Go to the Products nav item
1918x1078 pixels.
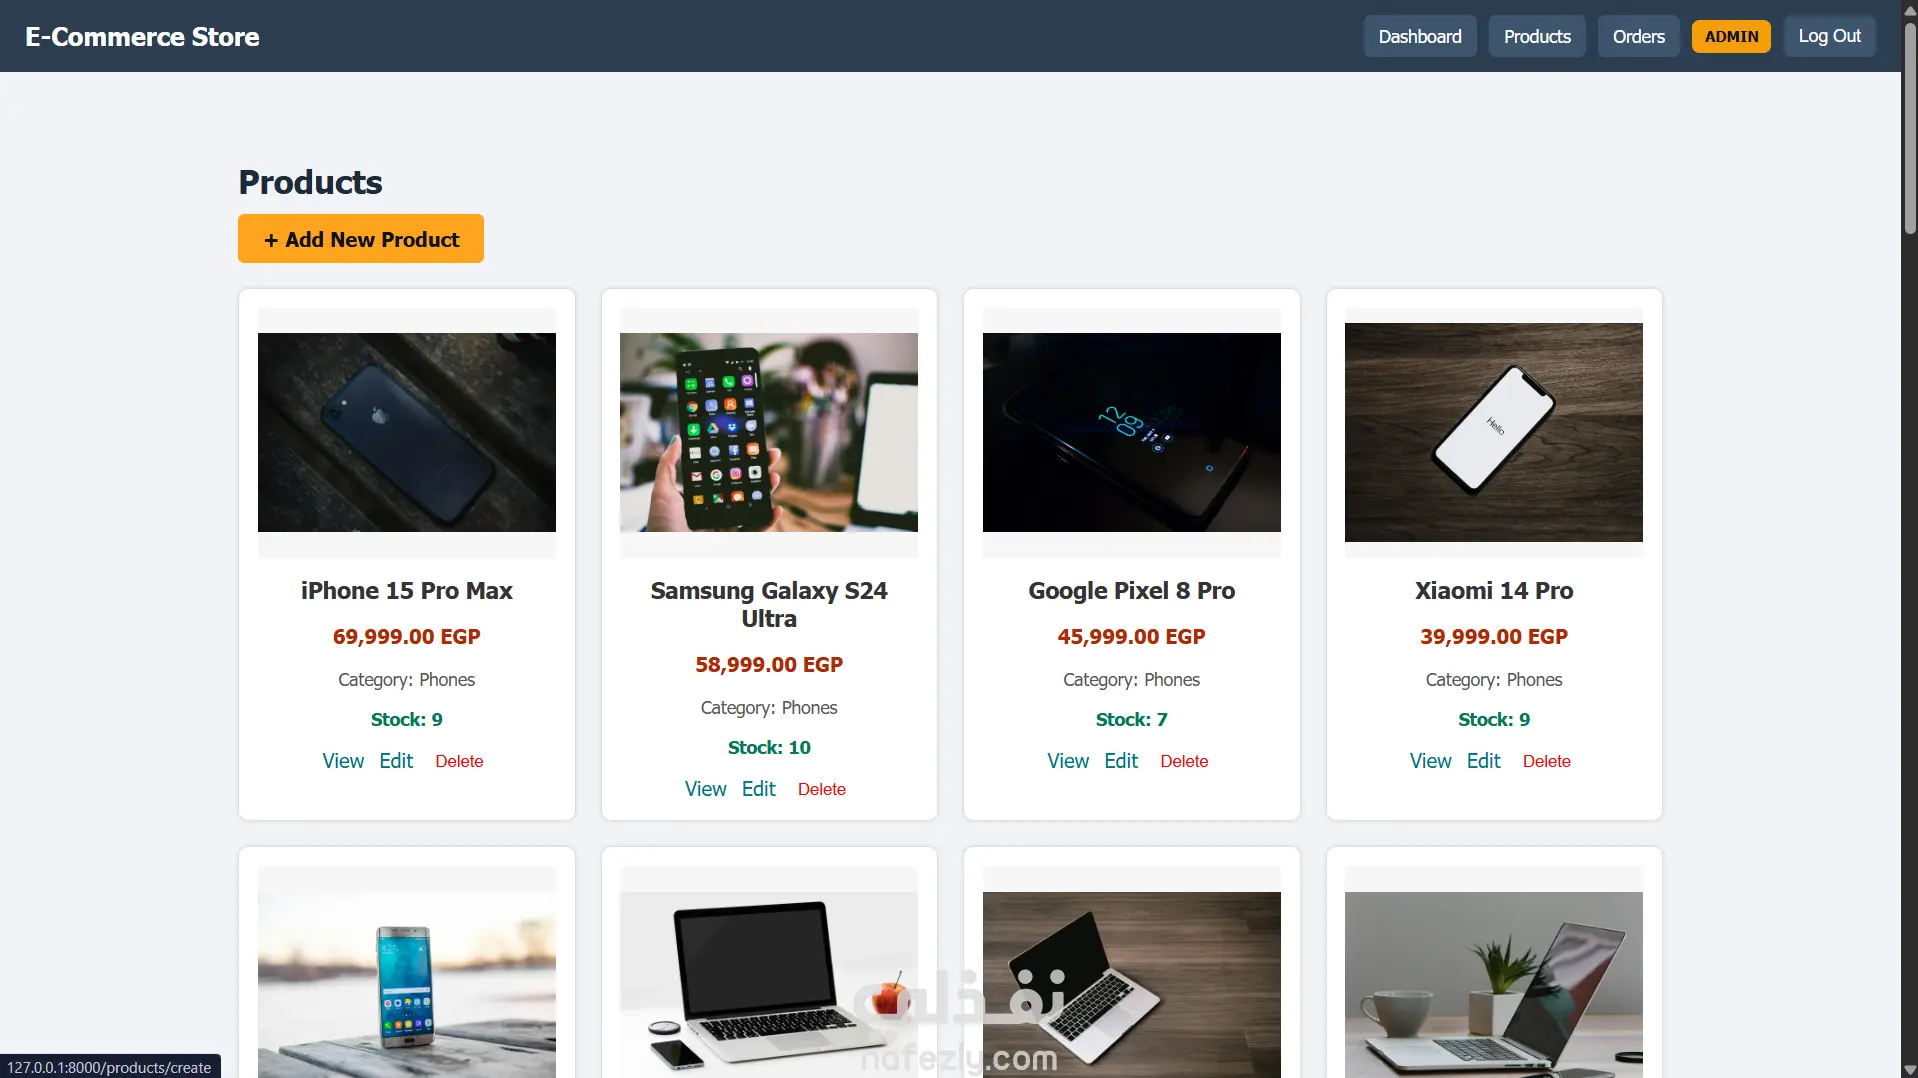click(1537, 37)
